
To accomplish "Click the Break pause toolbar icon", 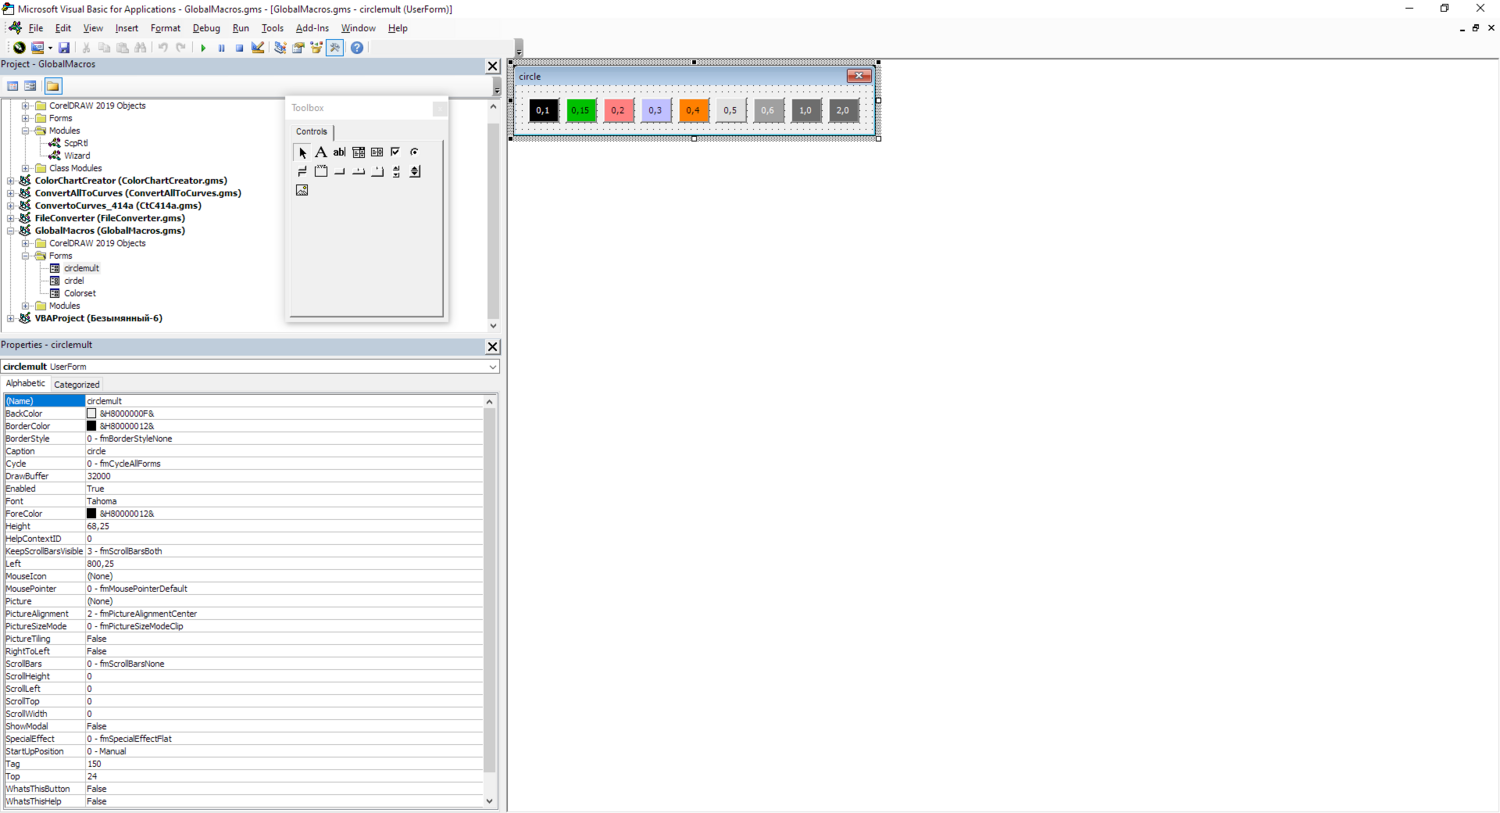I will pos(221,48).
